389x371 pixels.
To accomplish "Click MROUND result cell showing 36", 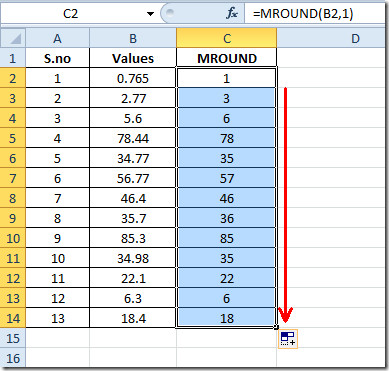I will click(226, 218).
